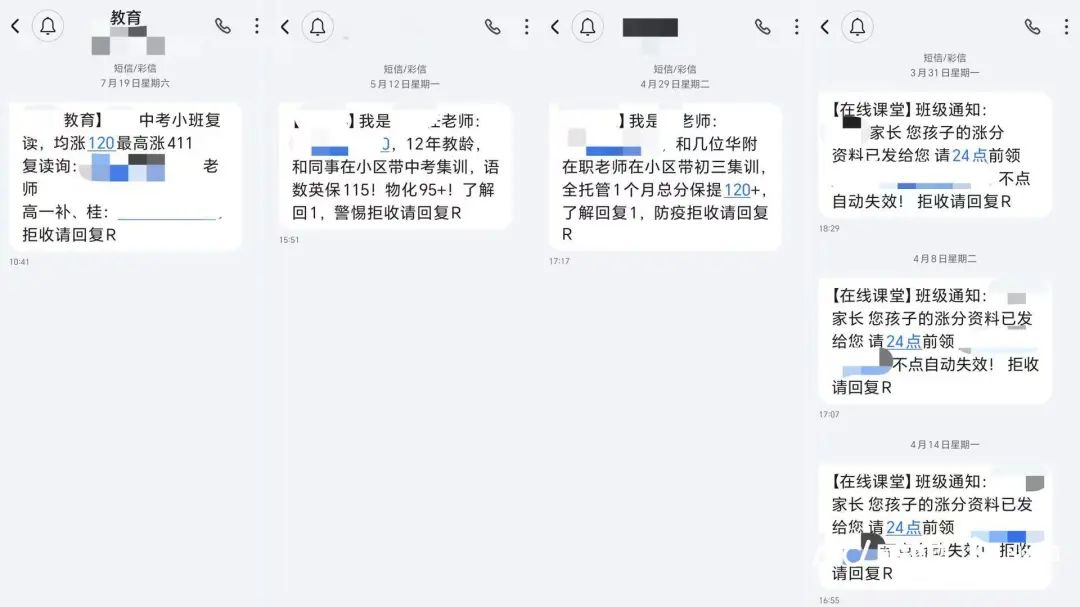This screenshot has height=607, width=1080.
Task: Open overflow menu in 4月29日 conversation
Action: (797, 27)
